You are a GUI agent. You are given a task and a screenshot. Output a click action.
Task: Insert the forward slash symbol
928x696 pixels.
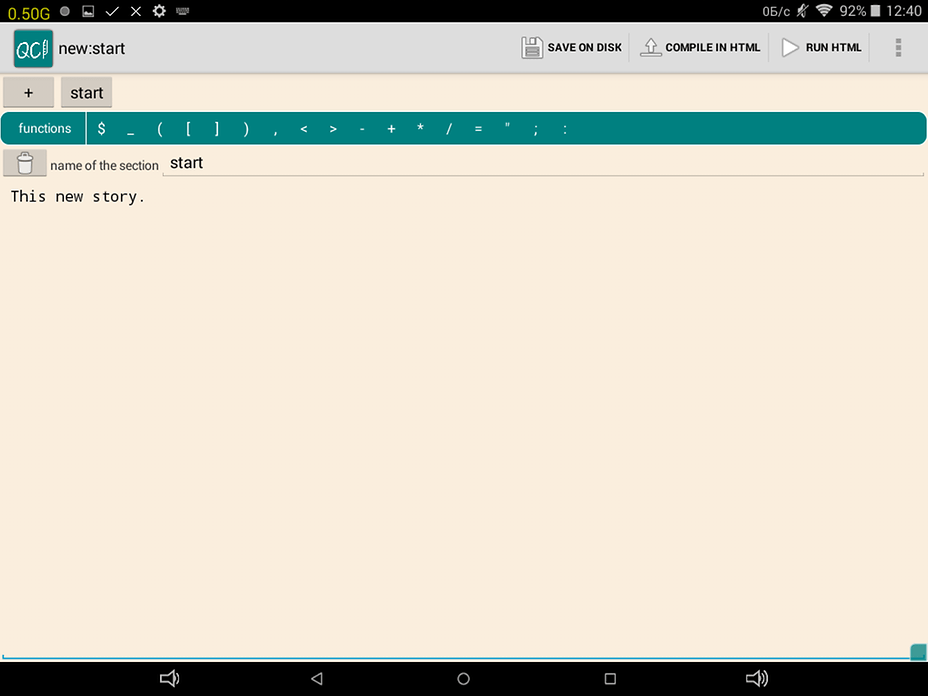449,128
